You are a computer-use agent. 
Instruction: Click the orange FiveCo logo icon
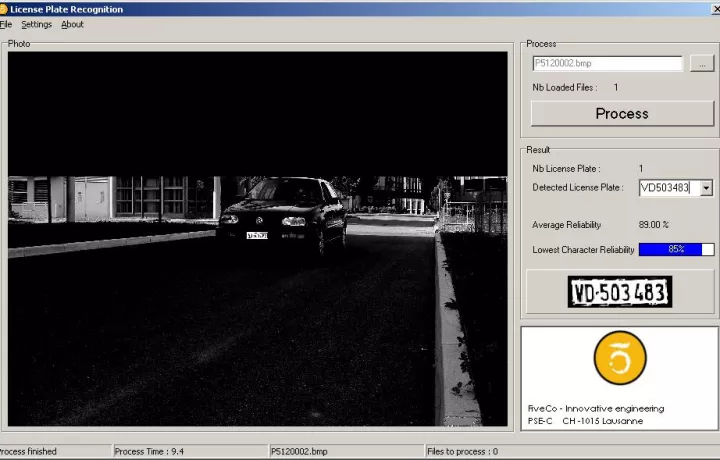coord(620,358)
